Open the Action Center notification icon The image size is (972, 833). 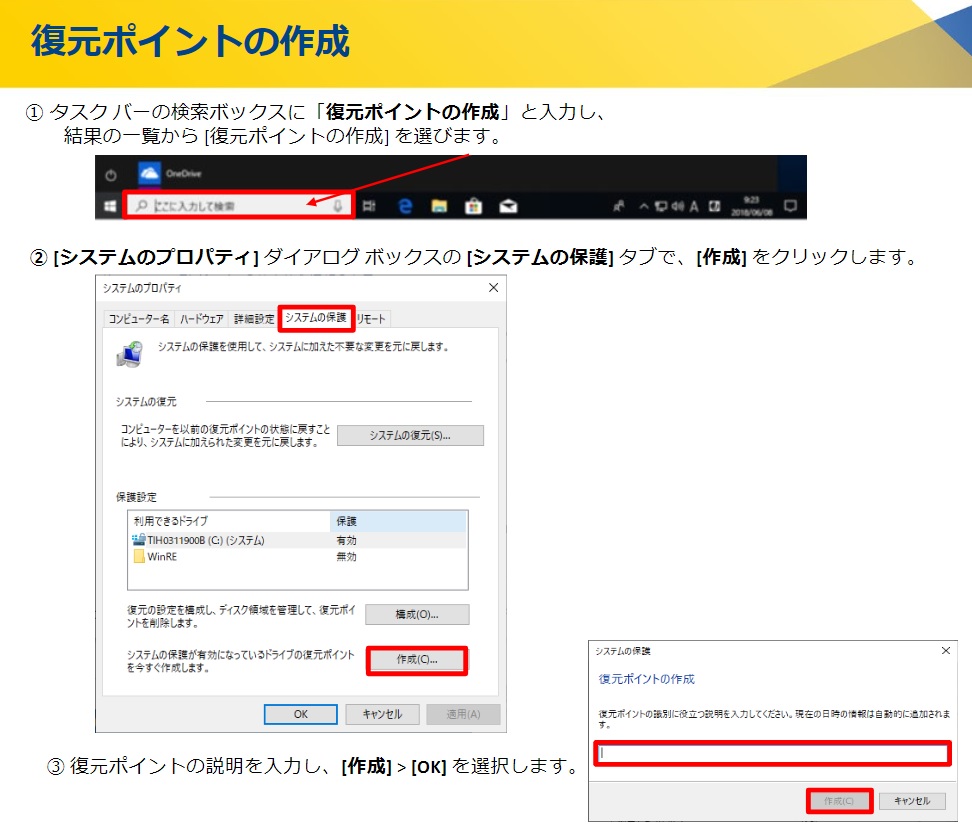[x=790, y=206]
